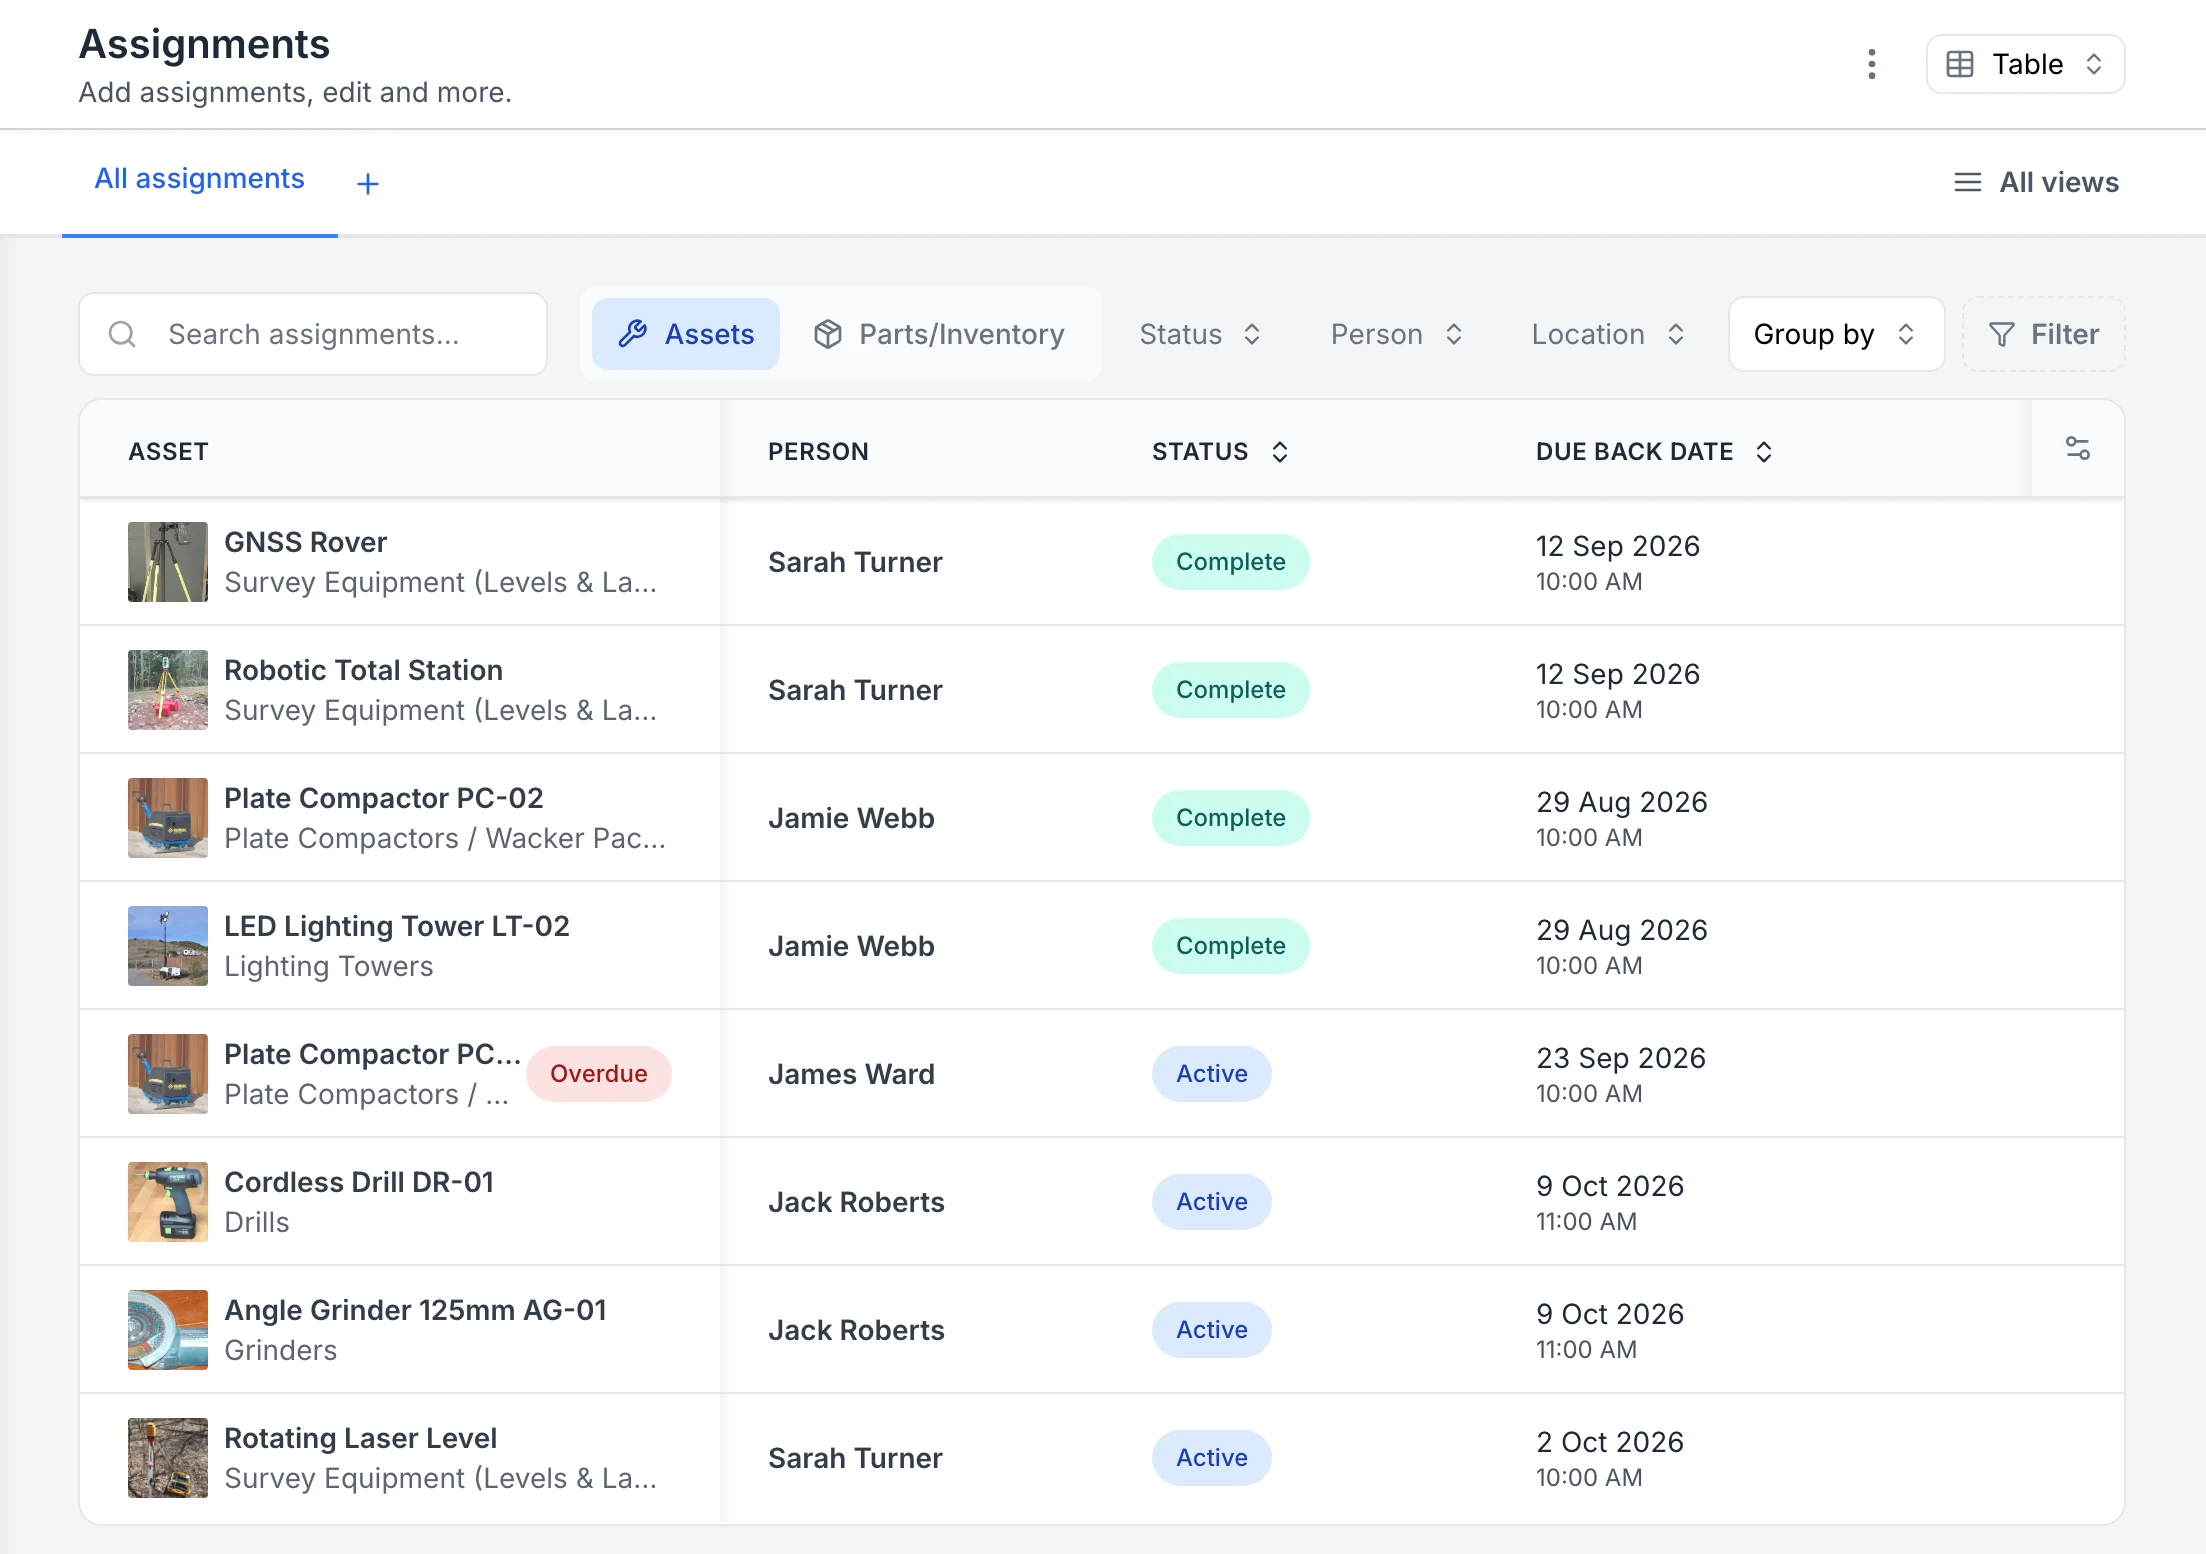
Task: Focus the Search assignments field
Action: pyautogui.click(x=313, y=334)
